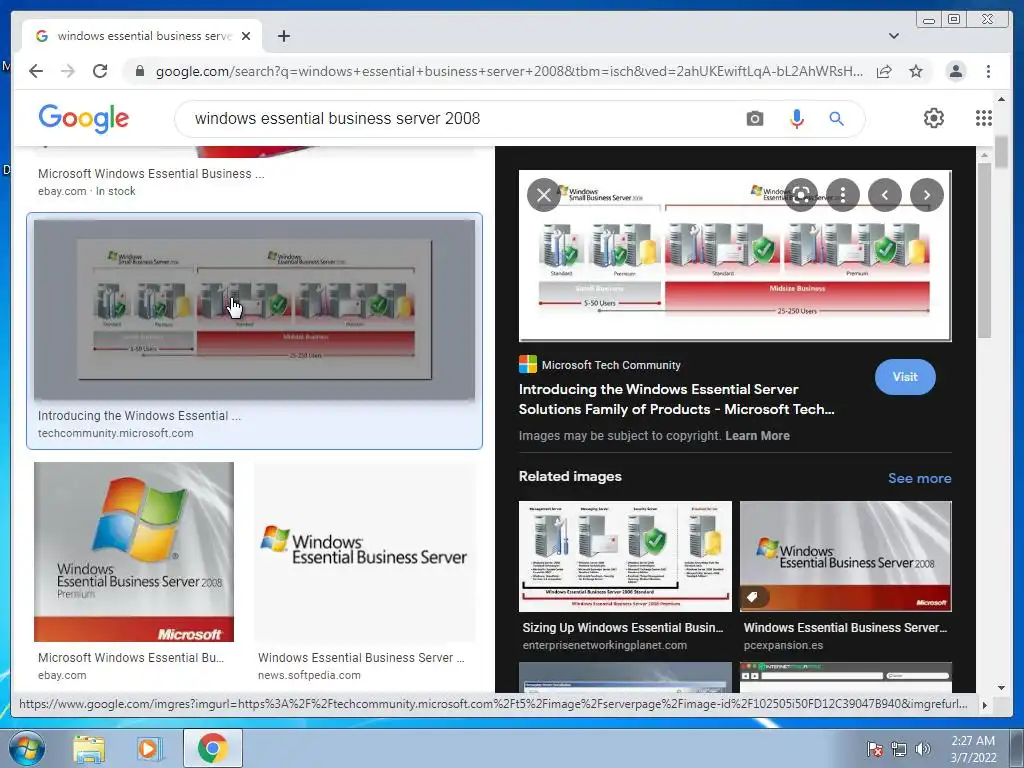Open the Chrome profile avatar
The image size is (1024, 768).
(956, 71)
